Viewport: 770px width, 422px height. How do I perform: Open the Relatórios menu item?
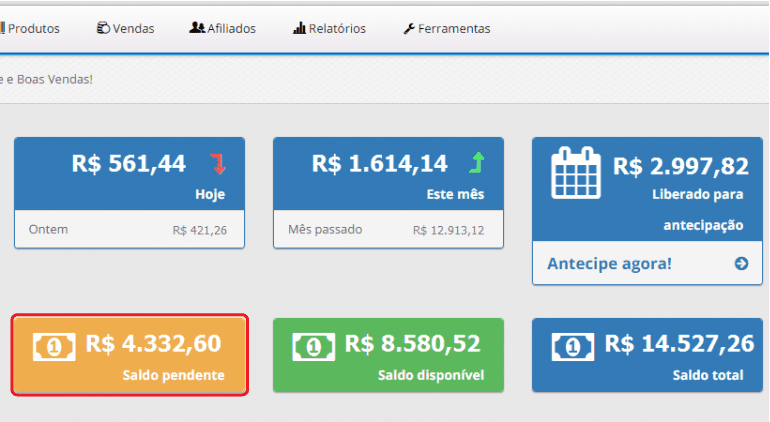pyautogui.click(x=330, y=28)
